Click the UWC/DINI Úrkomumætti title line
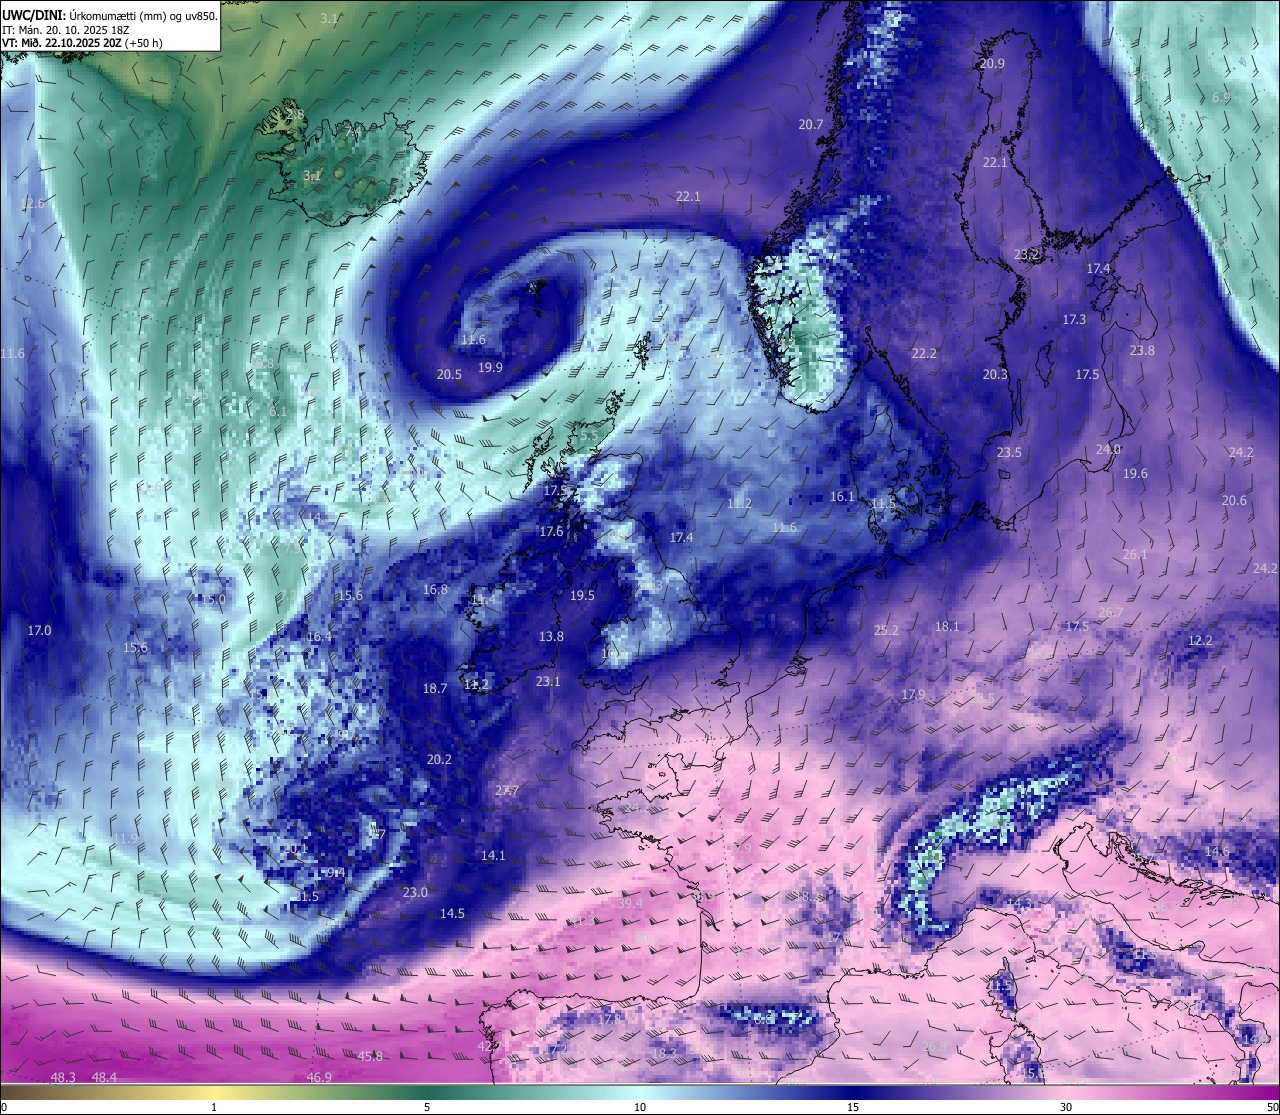 tap(109, 15)
